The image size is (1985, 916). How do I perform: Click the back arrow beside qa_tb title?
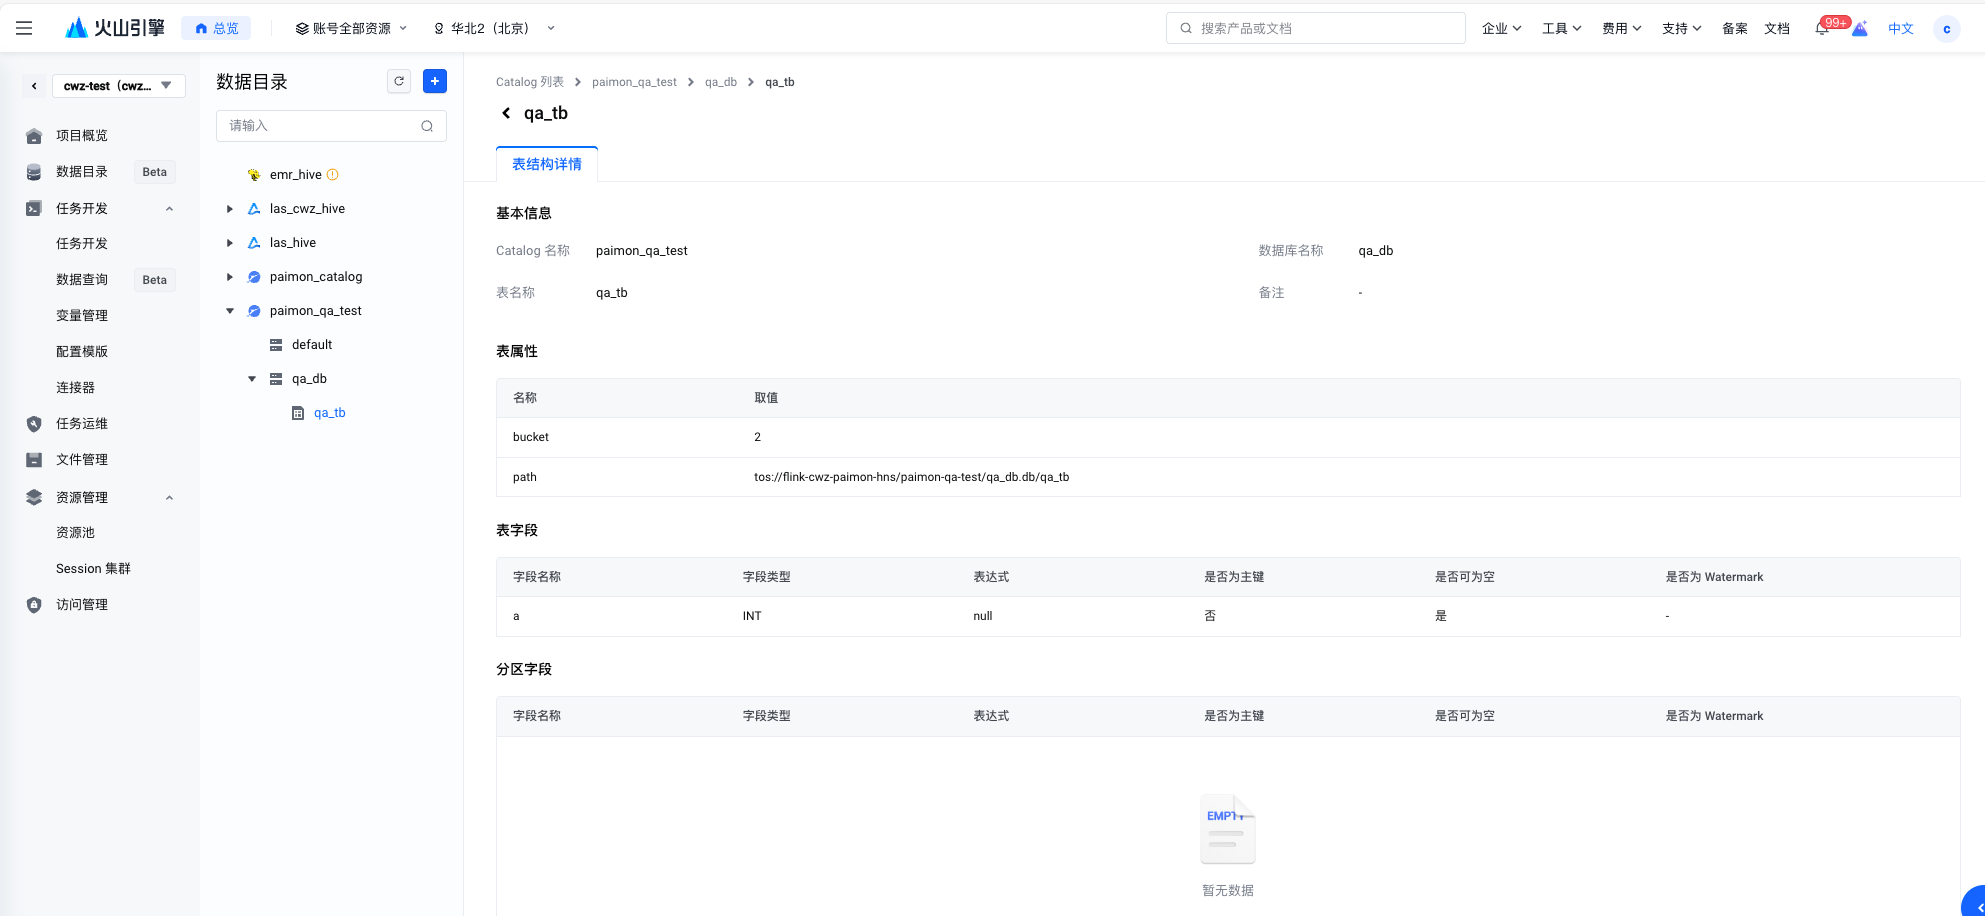pos(506,113)
